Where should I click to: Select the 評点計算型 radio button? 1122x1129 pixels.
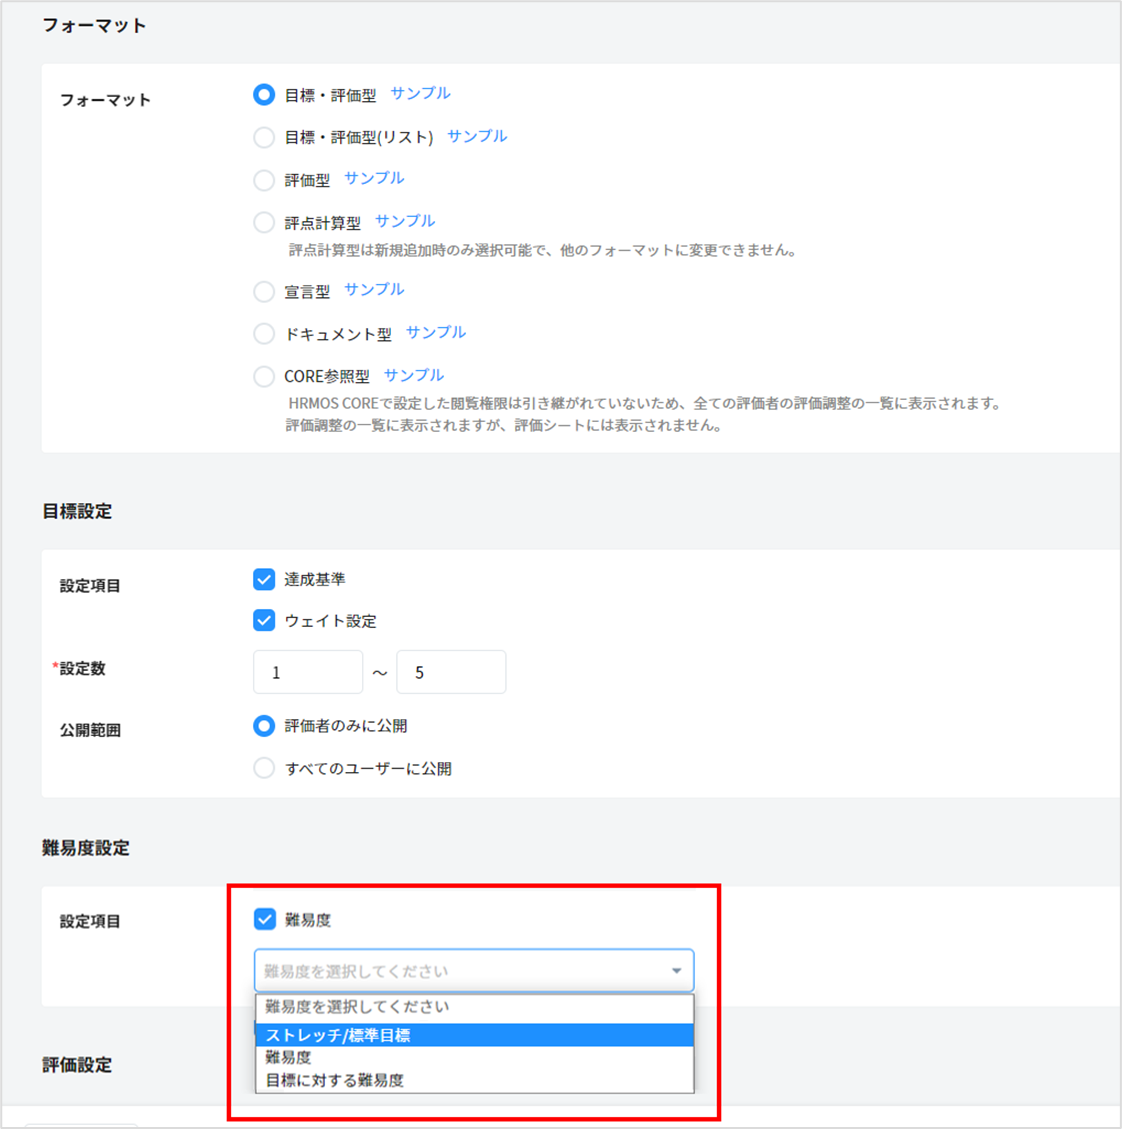pyautogui.click(x=264, y=223)
